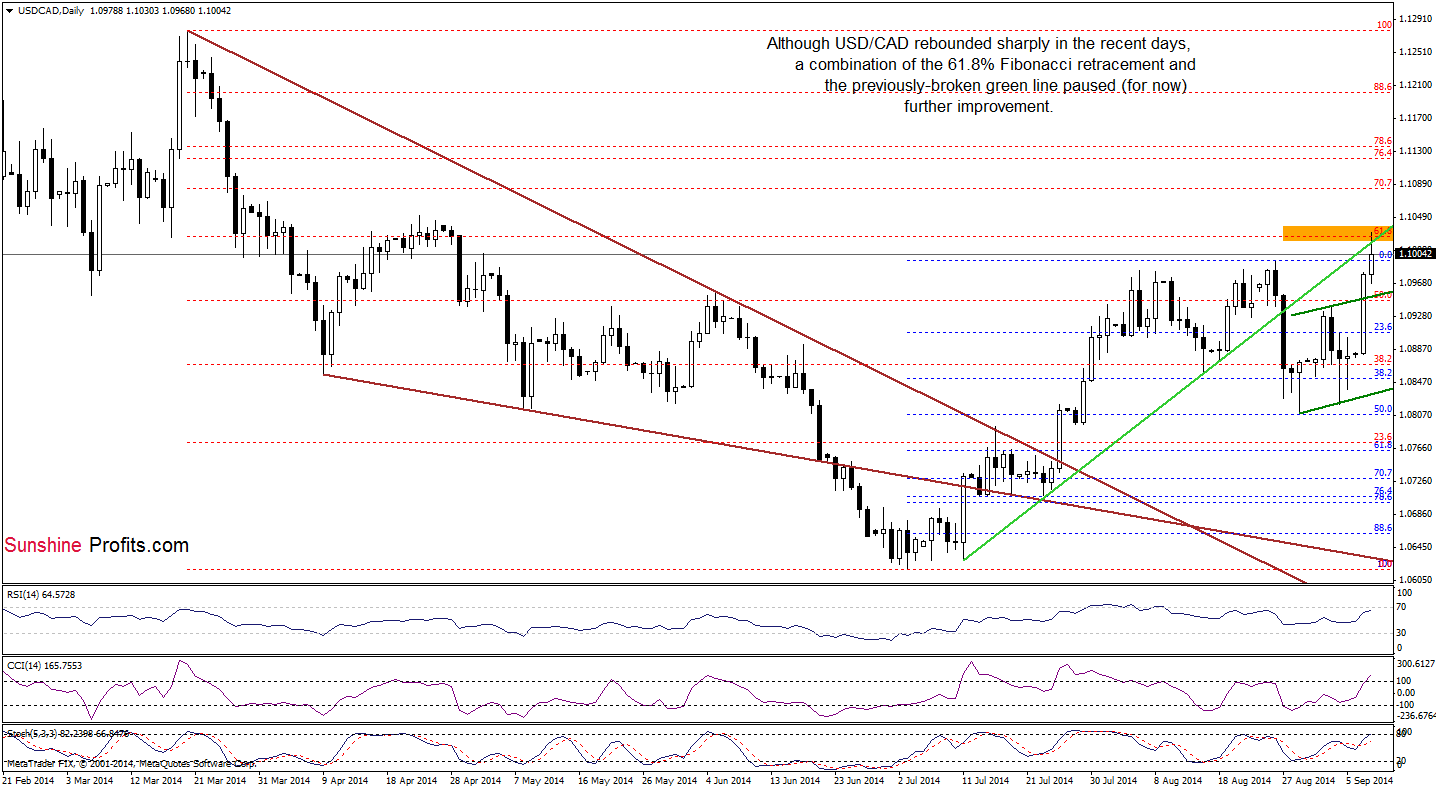Click the 1.06450 price axis label
This screenshot has height=789, width=1436.
click(1414, 546)
